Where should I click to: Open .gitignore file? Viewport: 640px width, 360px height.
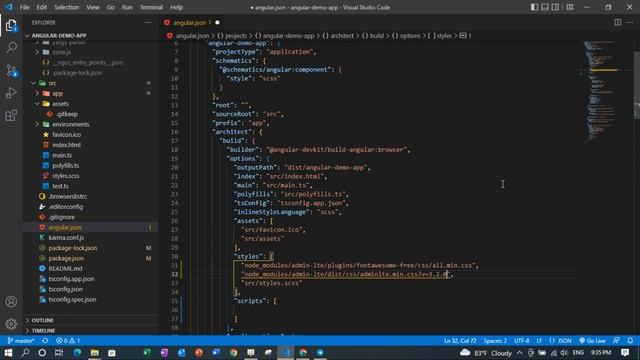point(61,217)
